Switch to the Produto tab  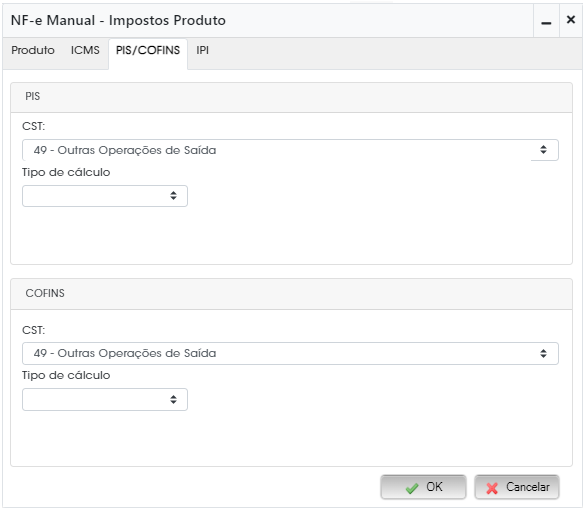(x=33, y=50)
